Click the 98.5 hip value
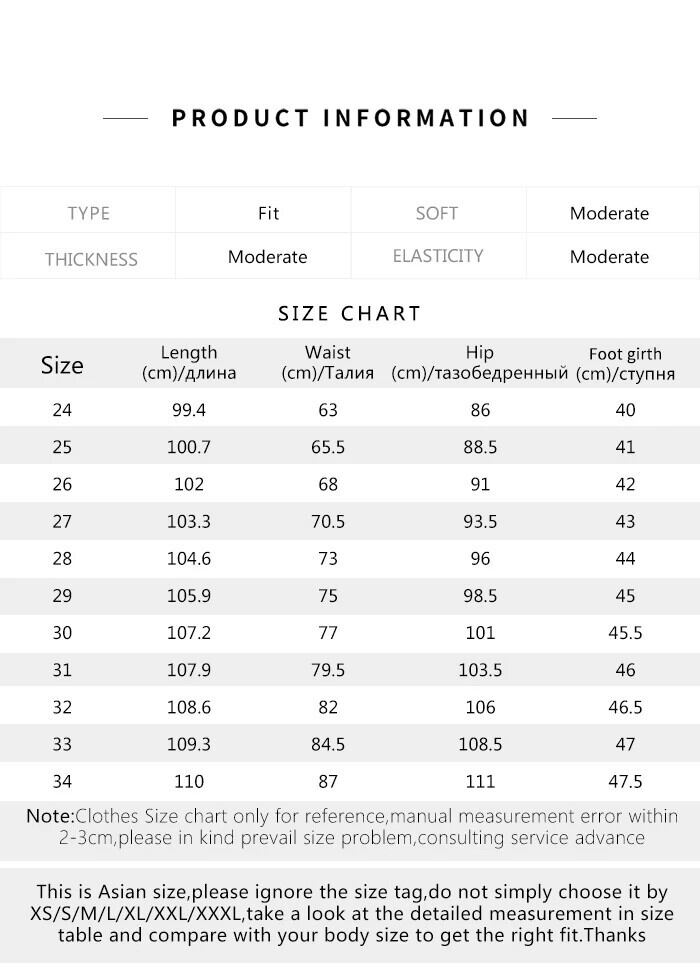Image resolution: width=700 pixels, height=978 pixels. click(480, 596)
